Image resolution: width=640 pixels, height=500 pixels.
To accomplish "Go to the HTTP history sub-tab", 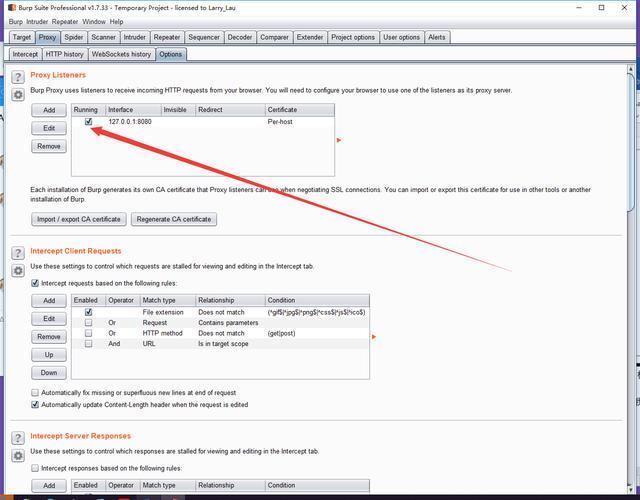I will 64,54.
